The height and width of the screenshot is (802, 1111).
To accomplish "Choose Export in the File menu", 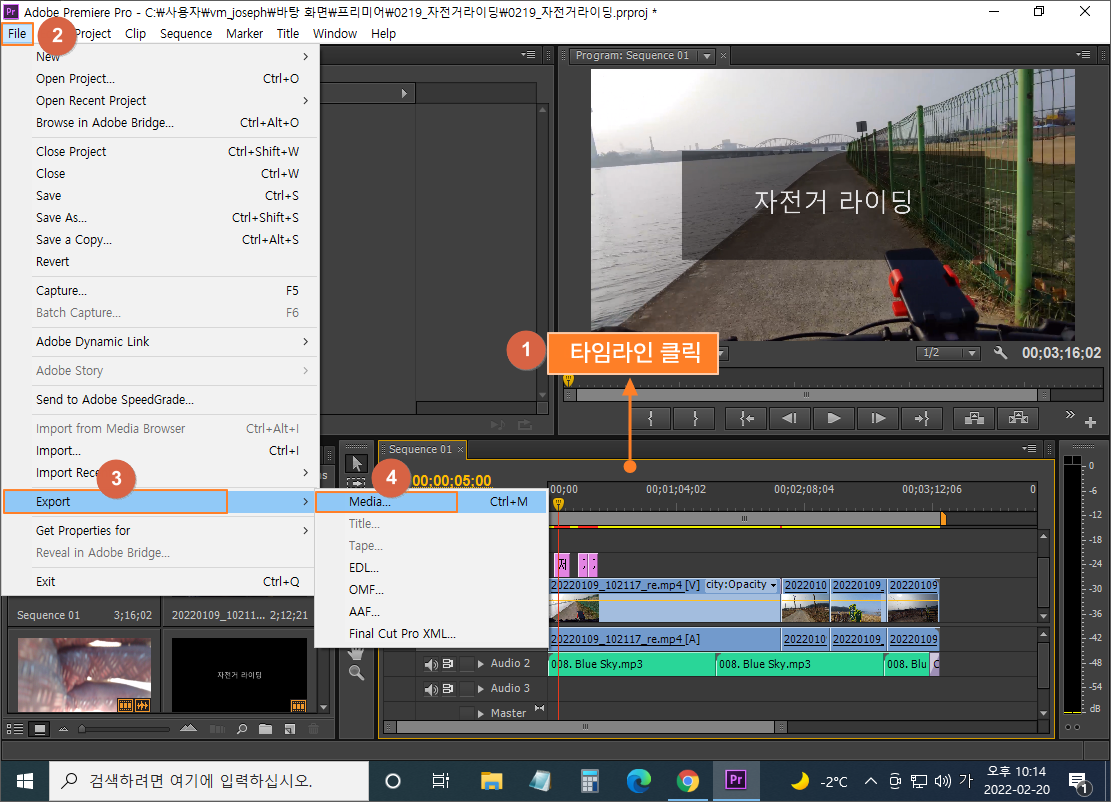I will pyautogui.click(x=159, y=502).
